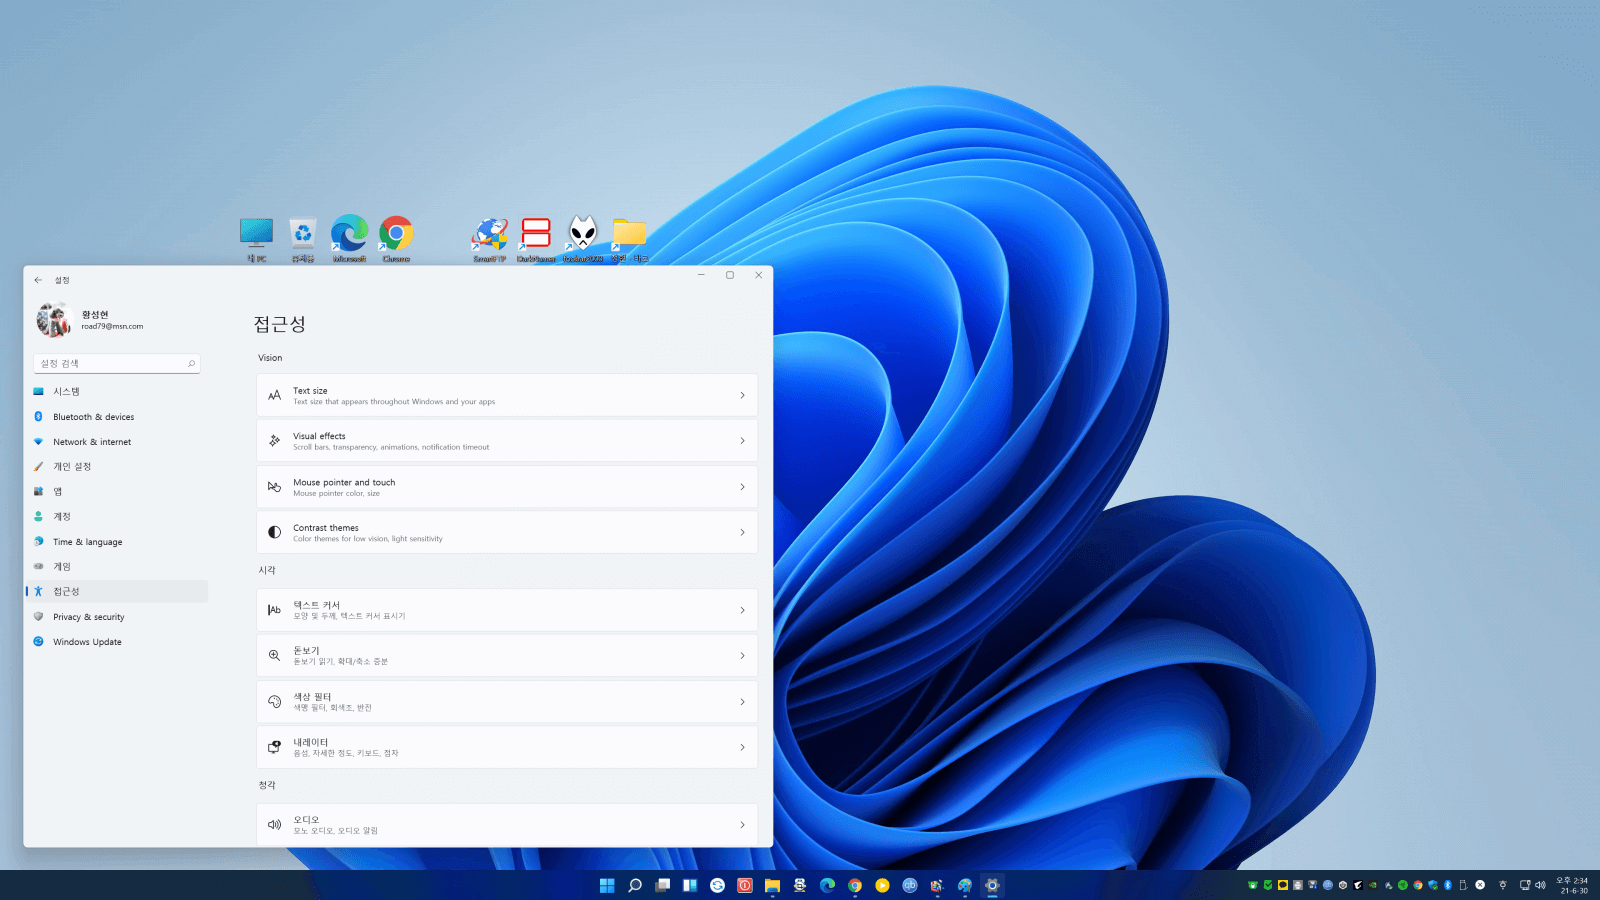Open the yellow play-button taskbar app

tap(882, 885)
